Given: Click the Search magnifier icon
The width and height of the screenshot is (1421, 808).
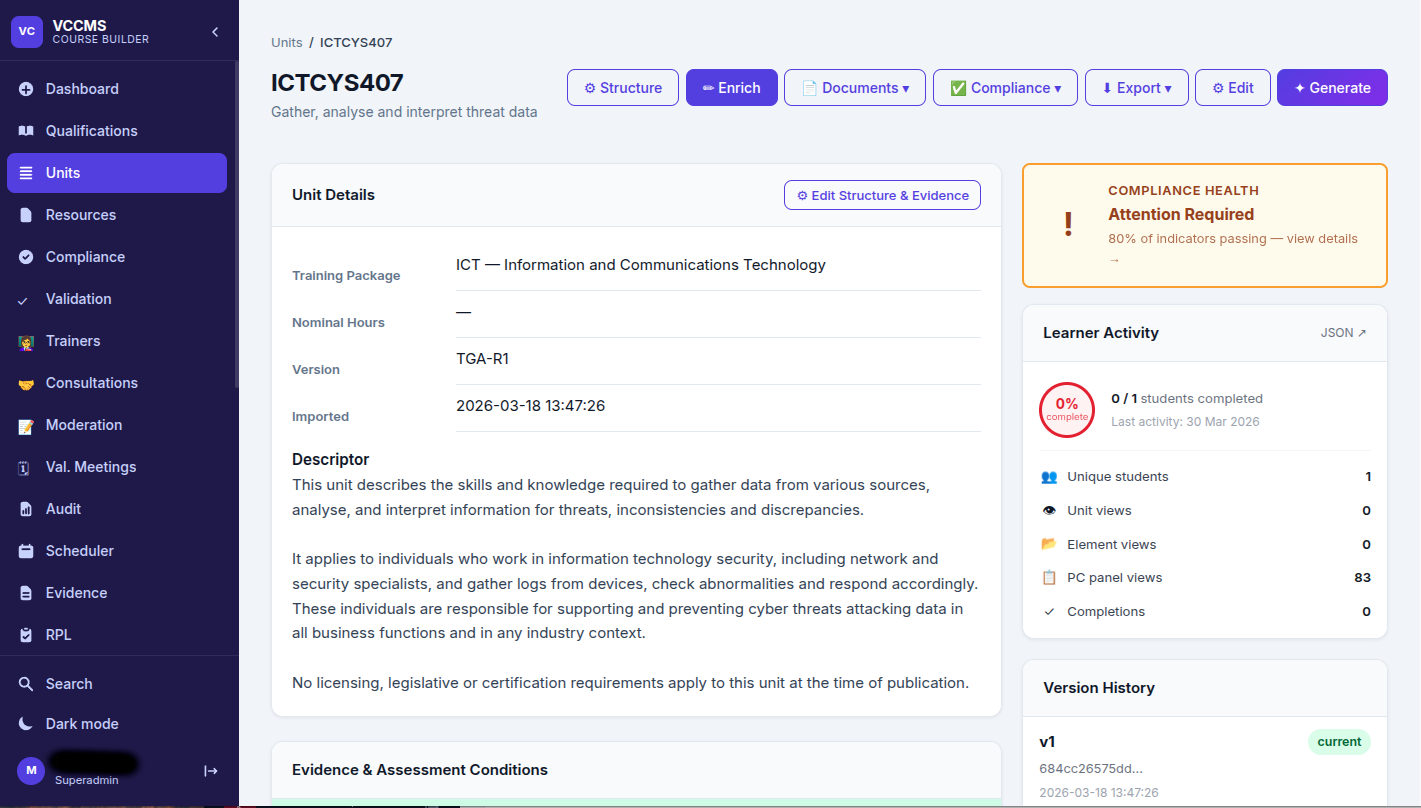Looking at the screenshot, I should click(26, 684).
